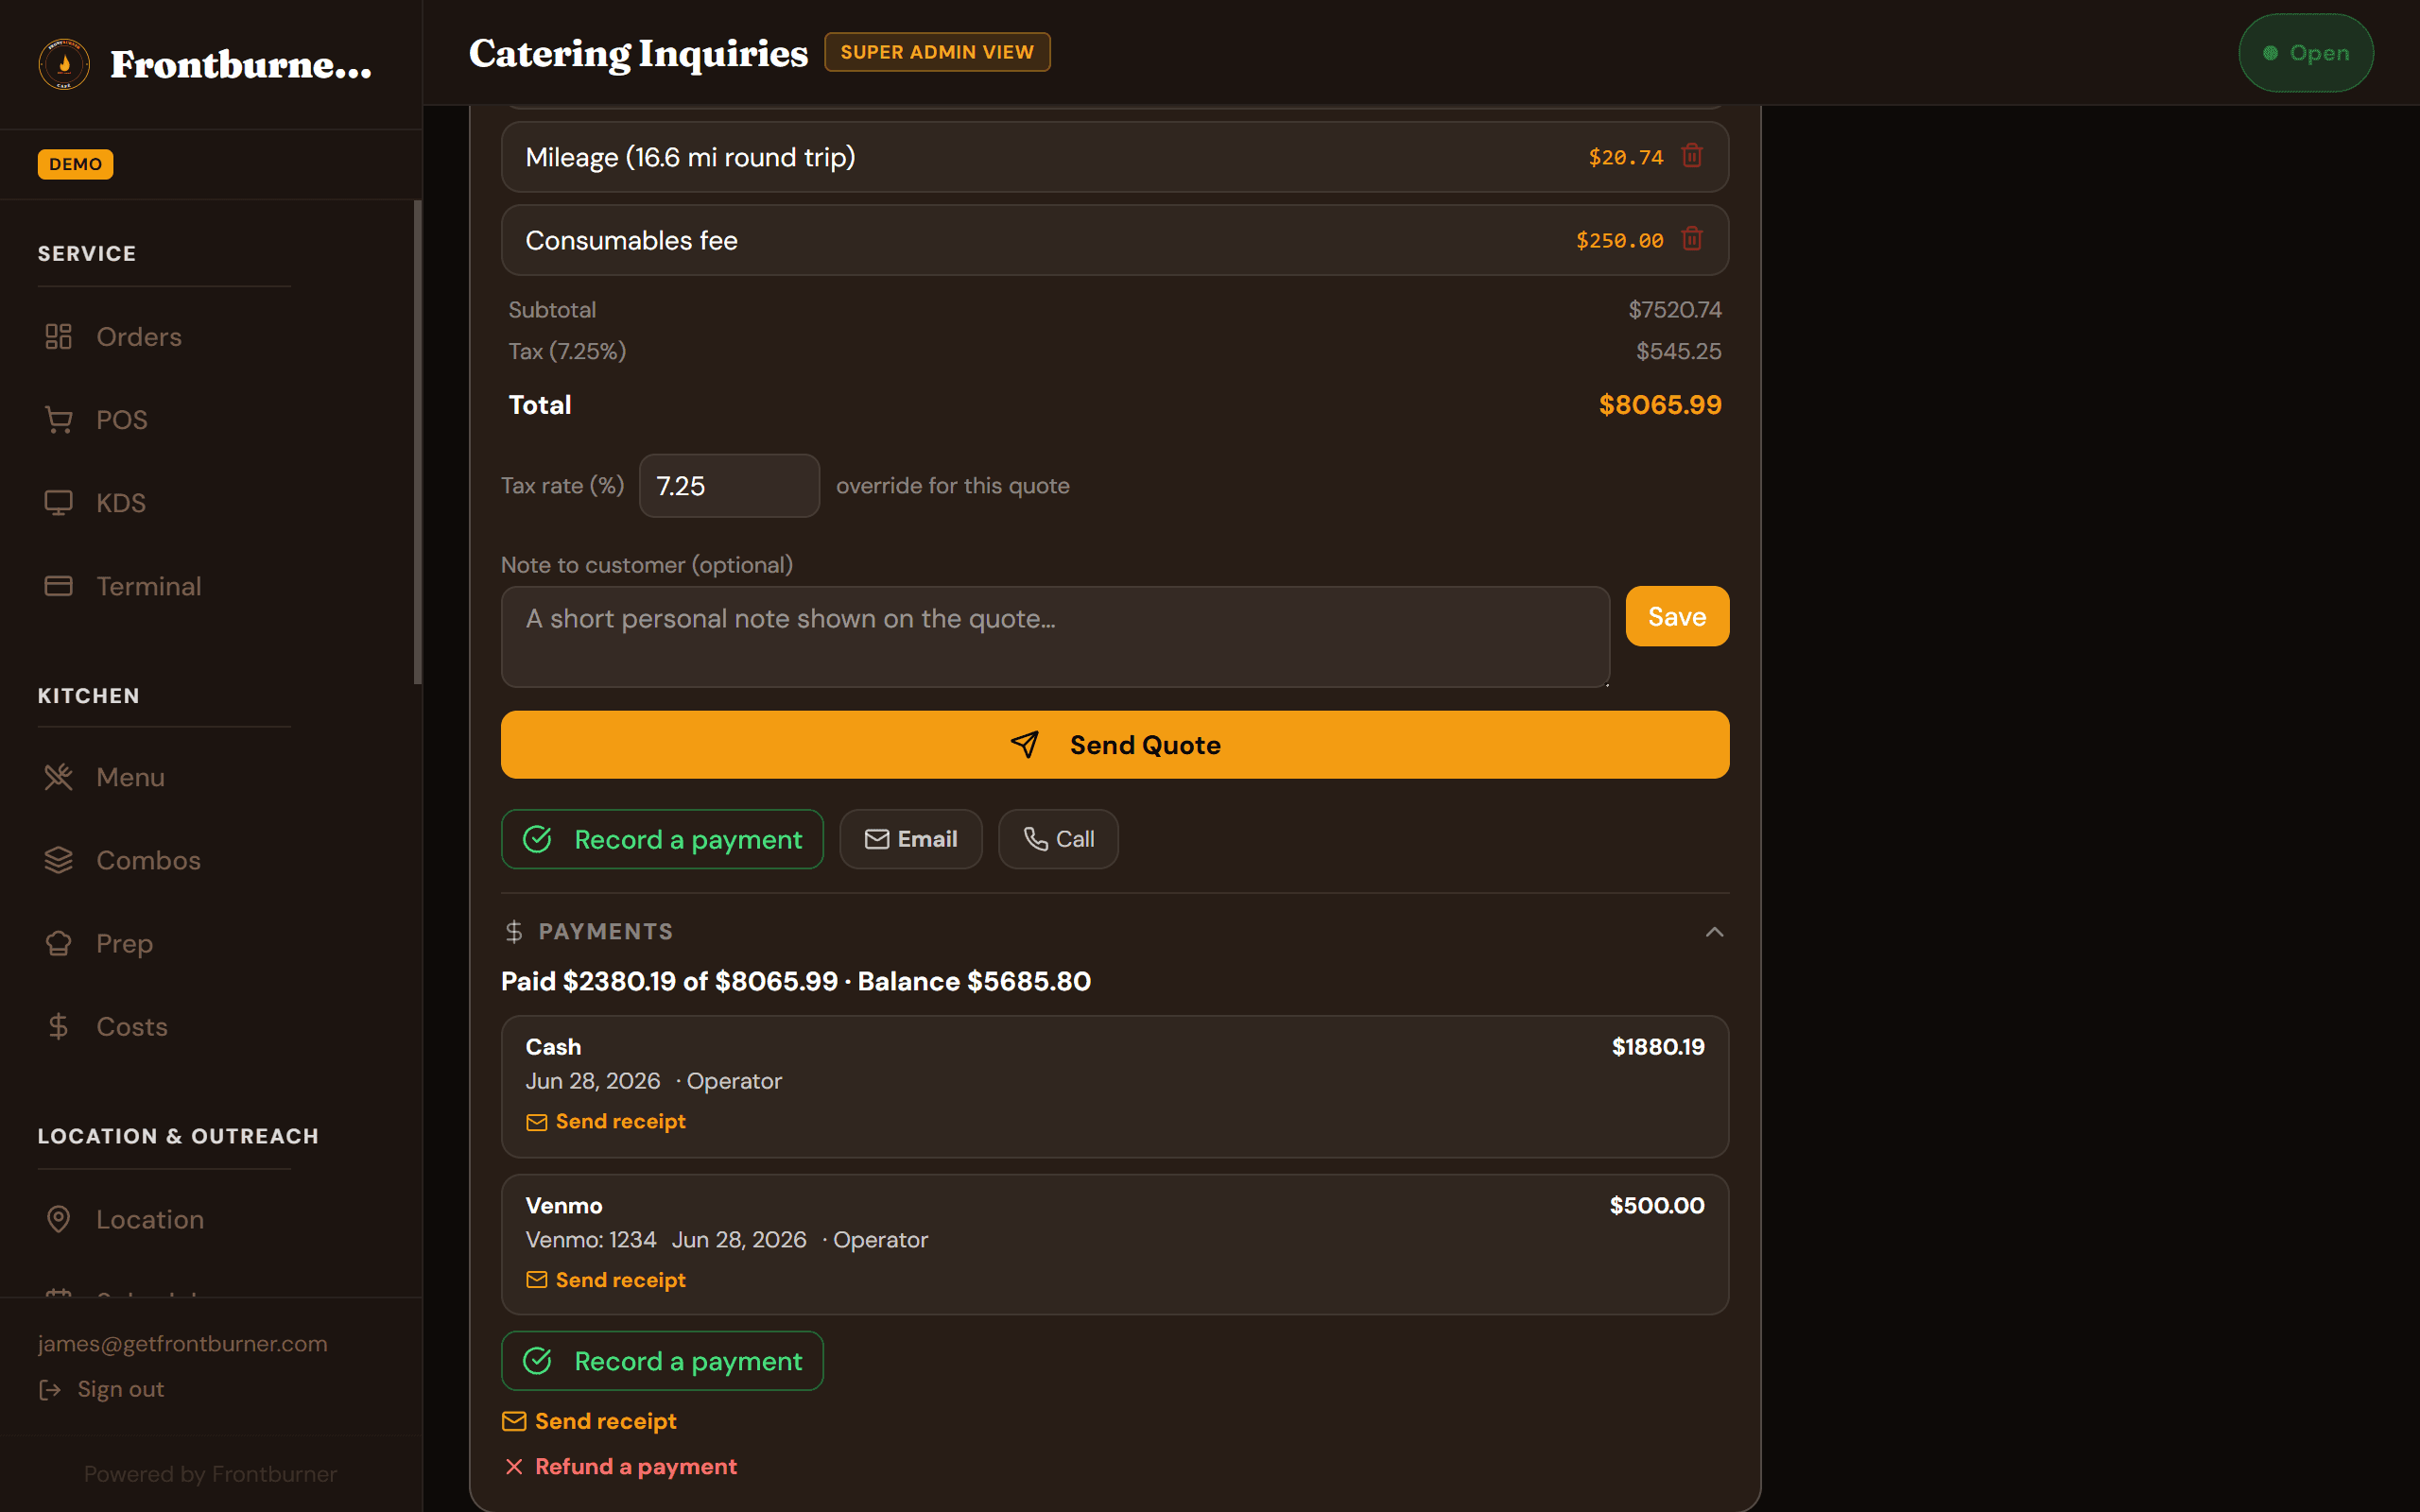Click james@getfrontburner.com email text

click(x=183, y=1344)
